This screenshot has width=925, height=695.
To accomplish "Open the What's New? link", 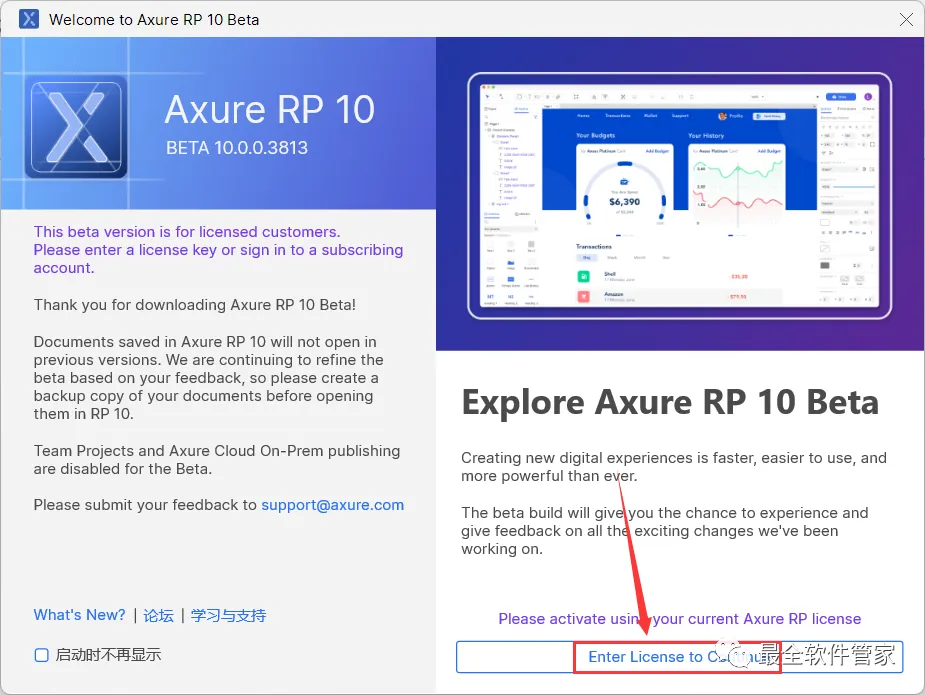I will coord(80,615).
